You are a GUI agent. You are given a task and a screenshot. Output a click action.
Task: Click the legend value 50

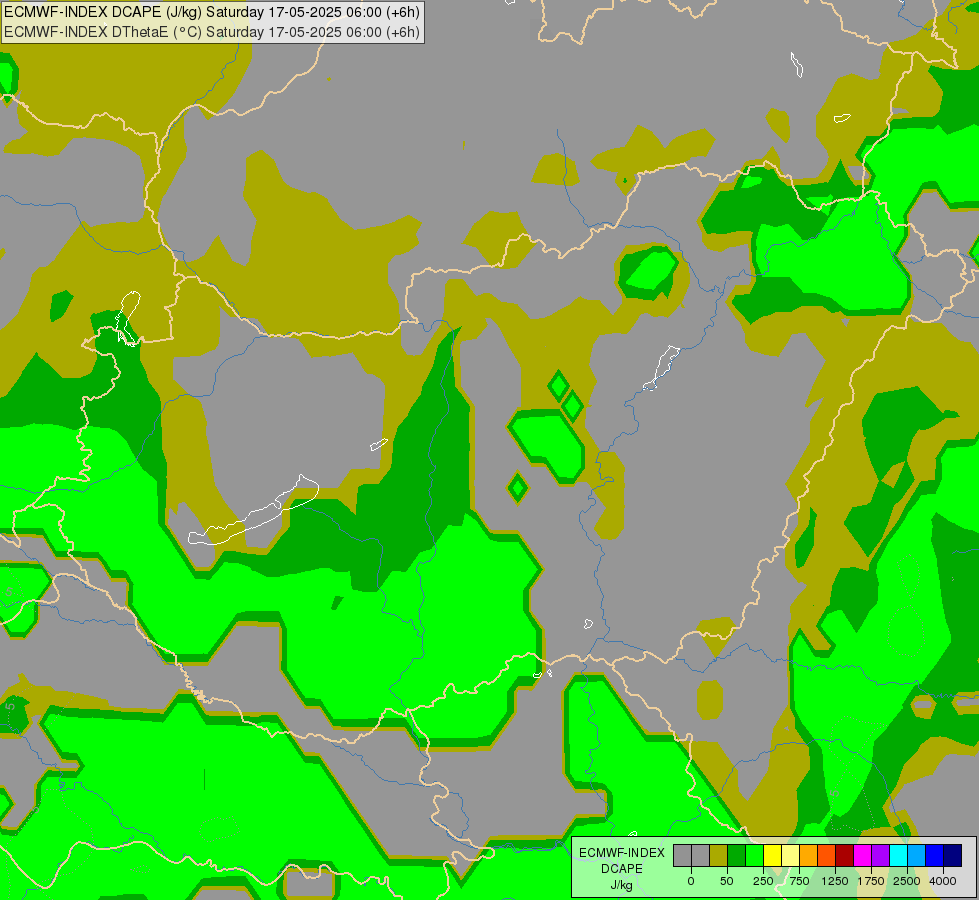(x=727, y=881)
